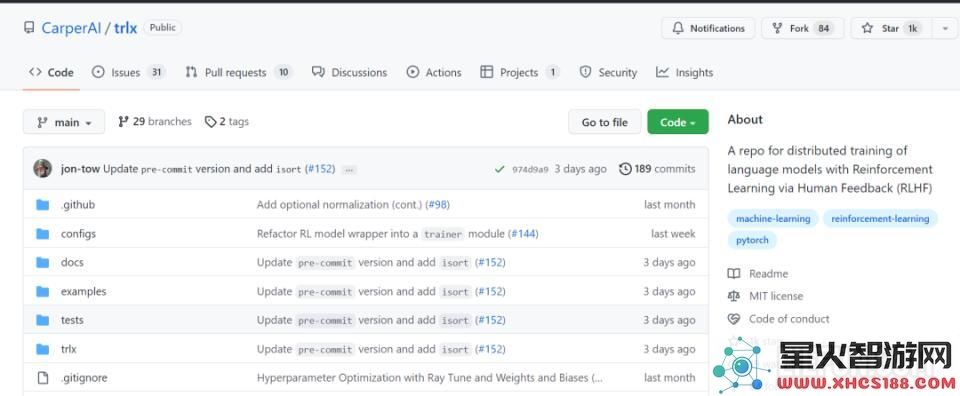Open the #144 pull request link
This screenshot has height=396, width=960.
[523, 234]
